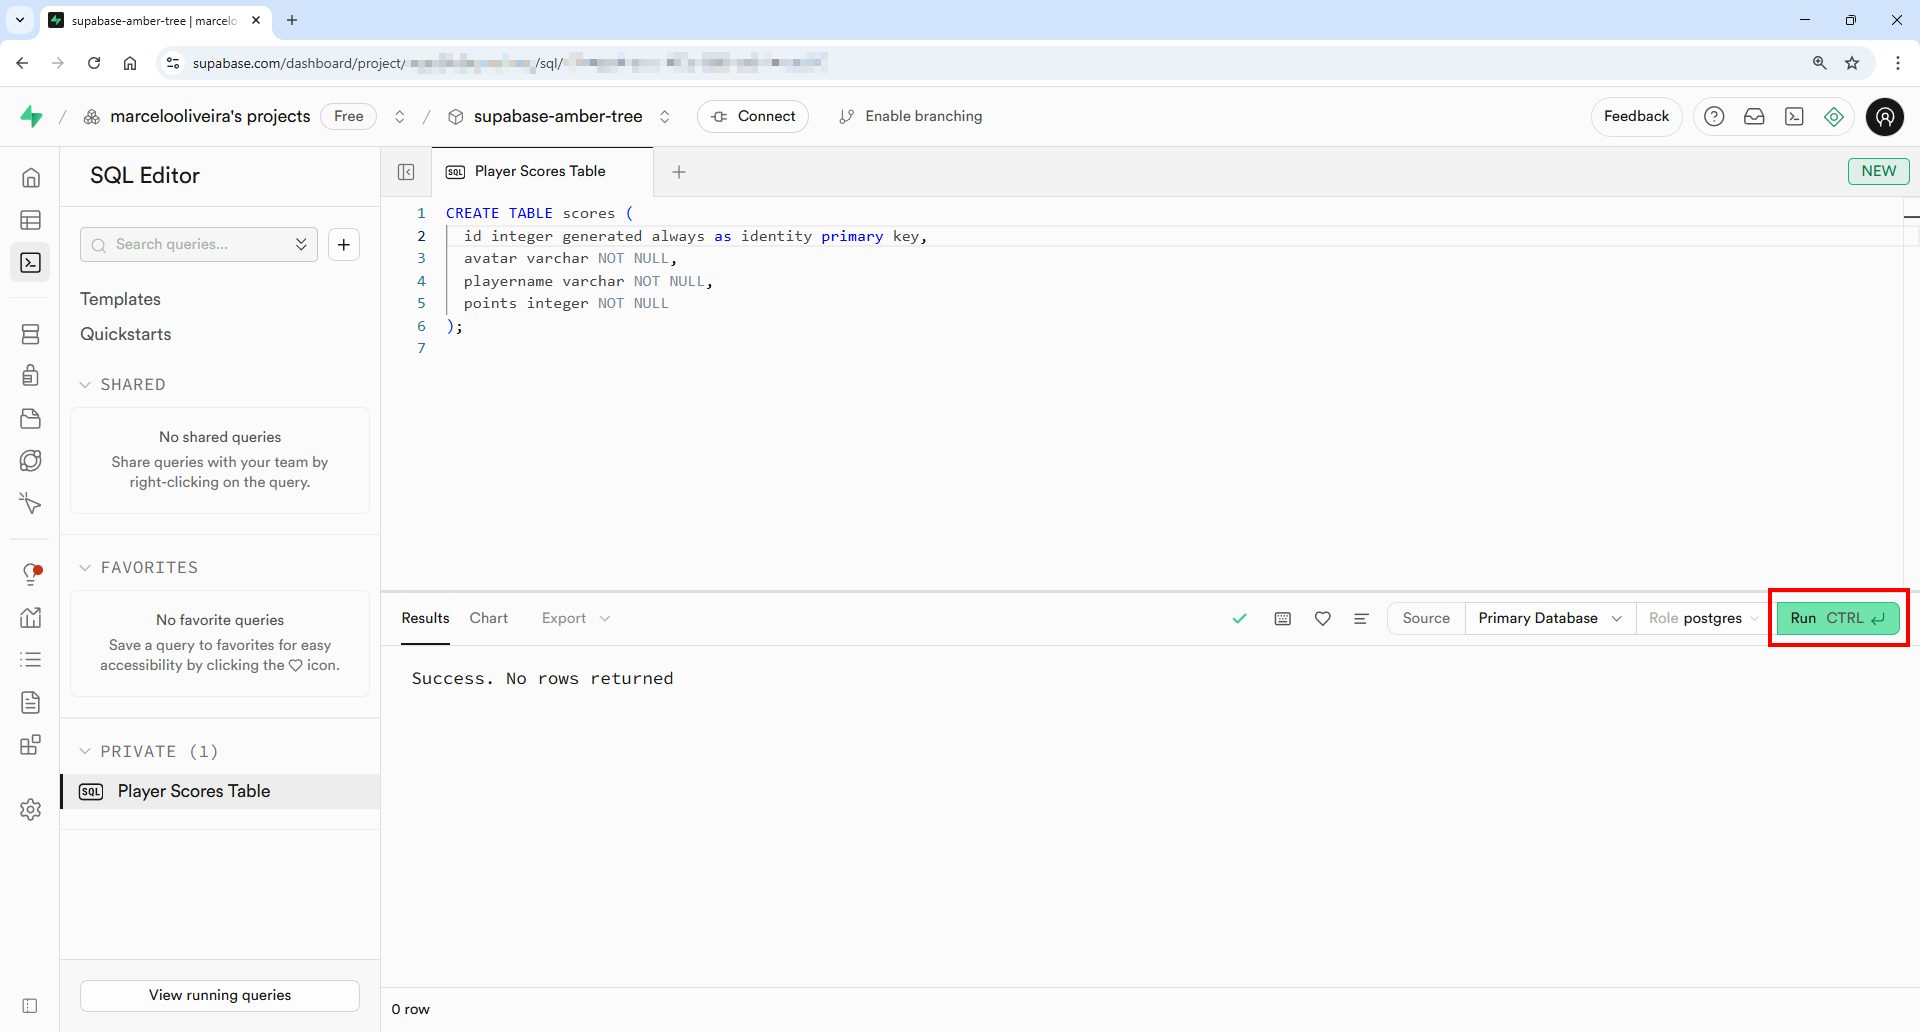Favorite the query with the heart icon
The image size is (1920, 1032).
click(x=1322, y=618)
